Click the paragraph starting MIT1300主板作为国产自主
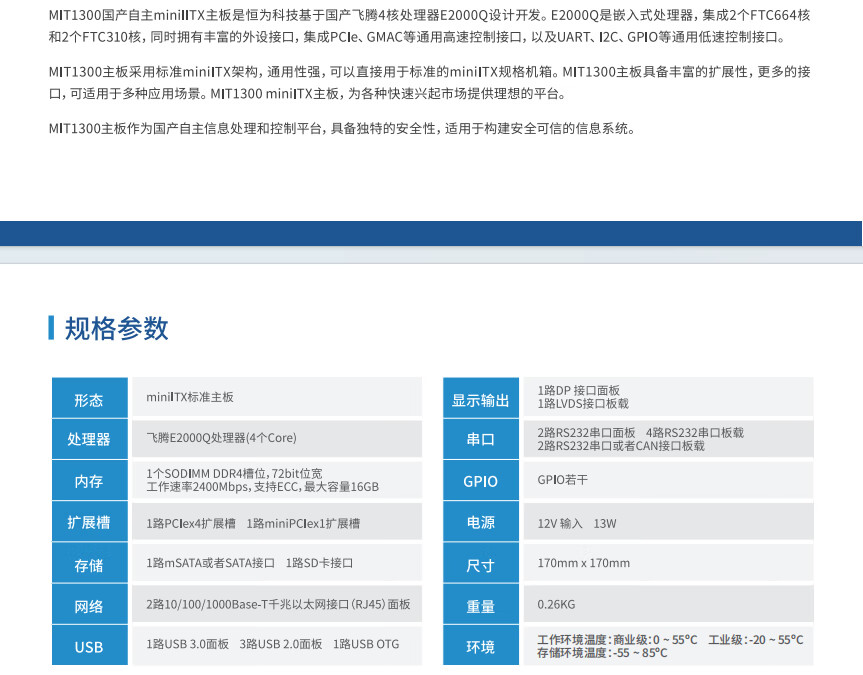Screen dimensions: 863x675 pos(342,128)
